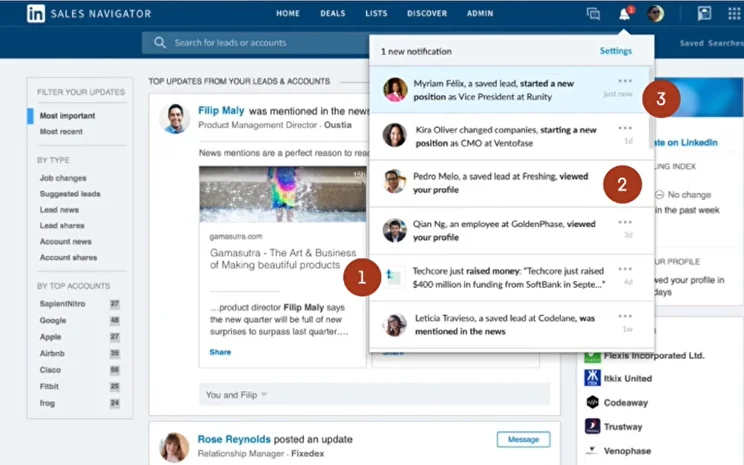
Task: Click the notification panel scrollbar
Action: tap(651, 107)
